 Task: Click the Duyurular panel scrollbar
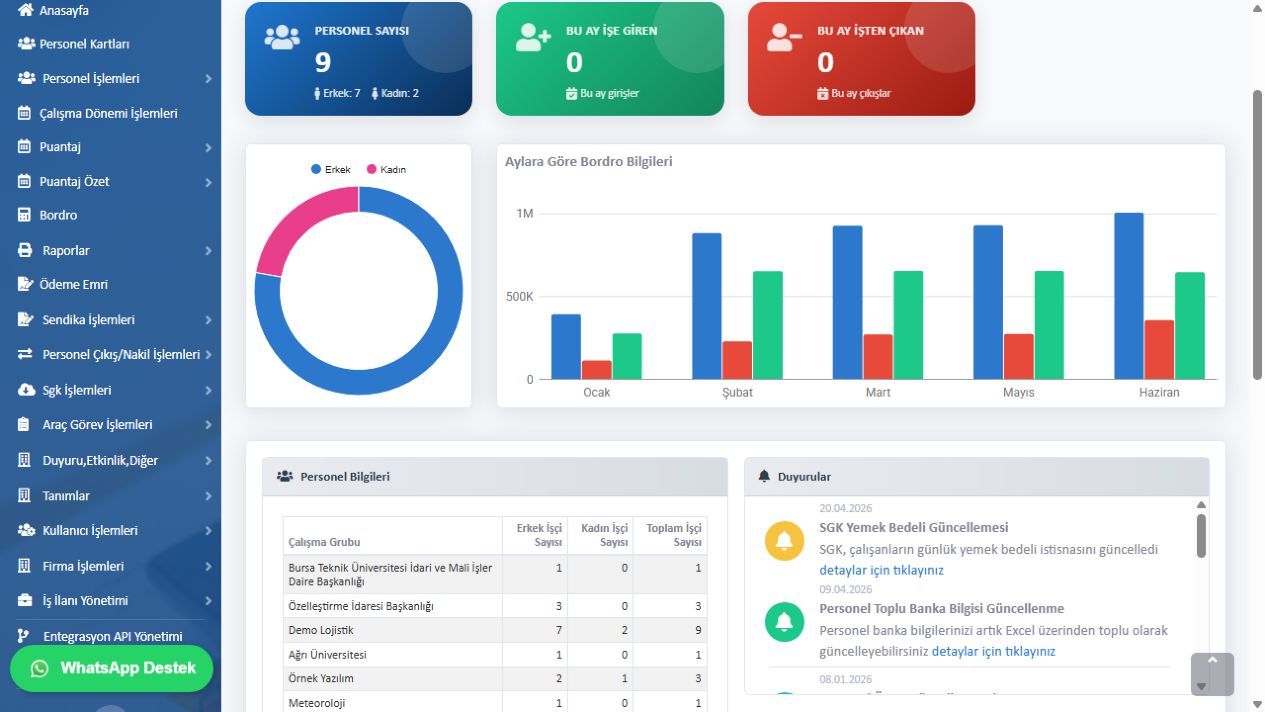1201,535
